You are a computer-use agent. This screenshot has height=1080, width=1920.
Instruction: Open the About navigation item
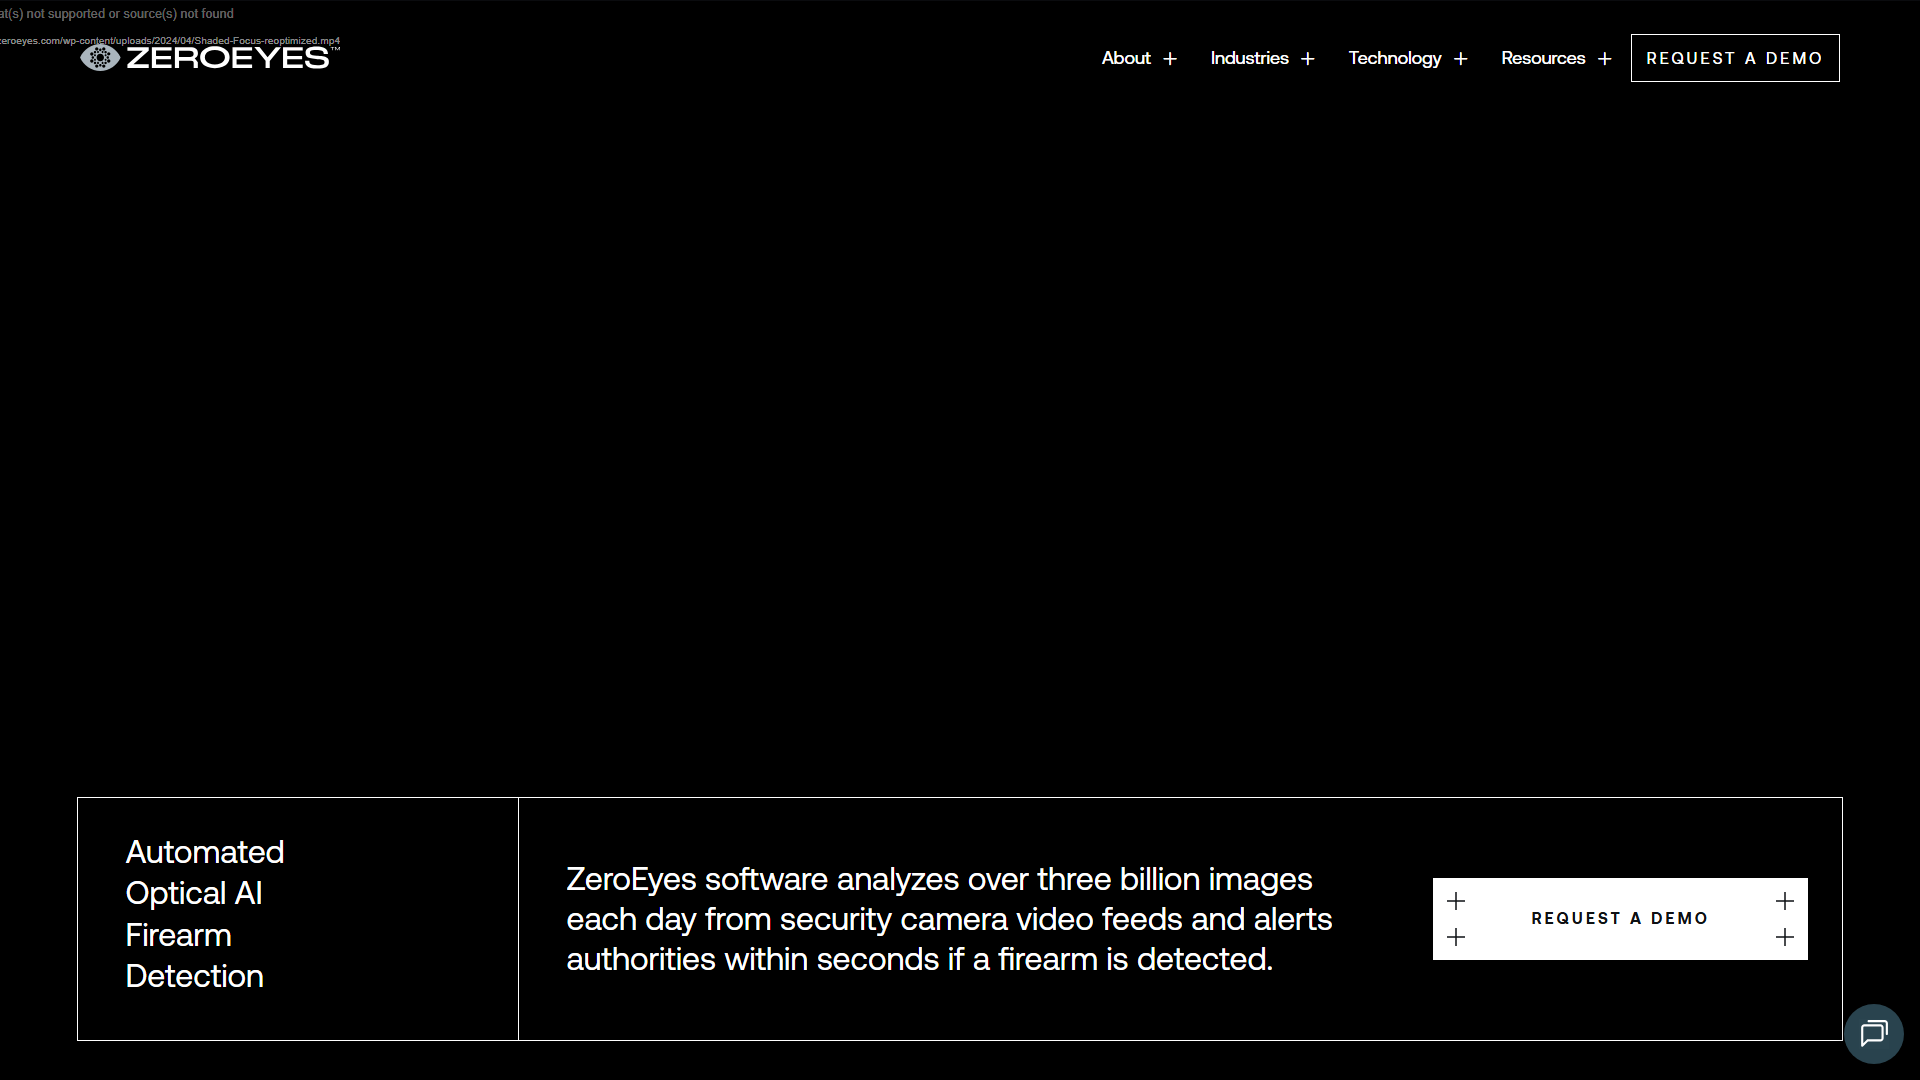1126,58
